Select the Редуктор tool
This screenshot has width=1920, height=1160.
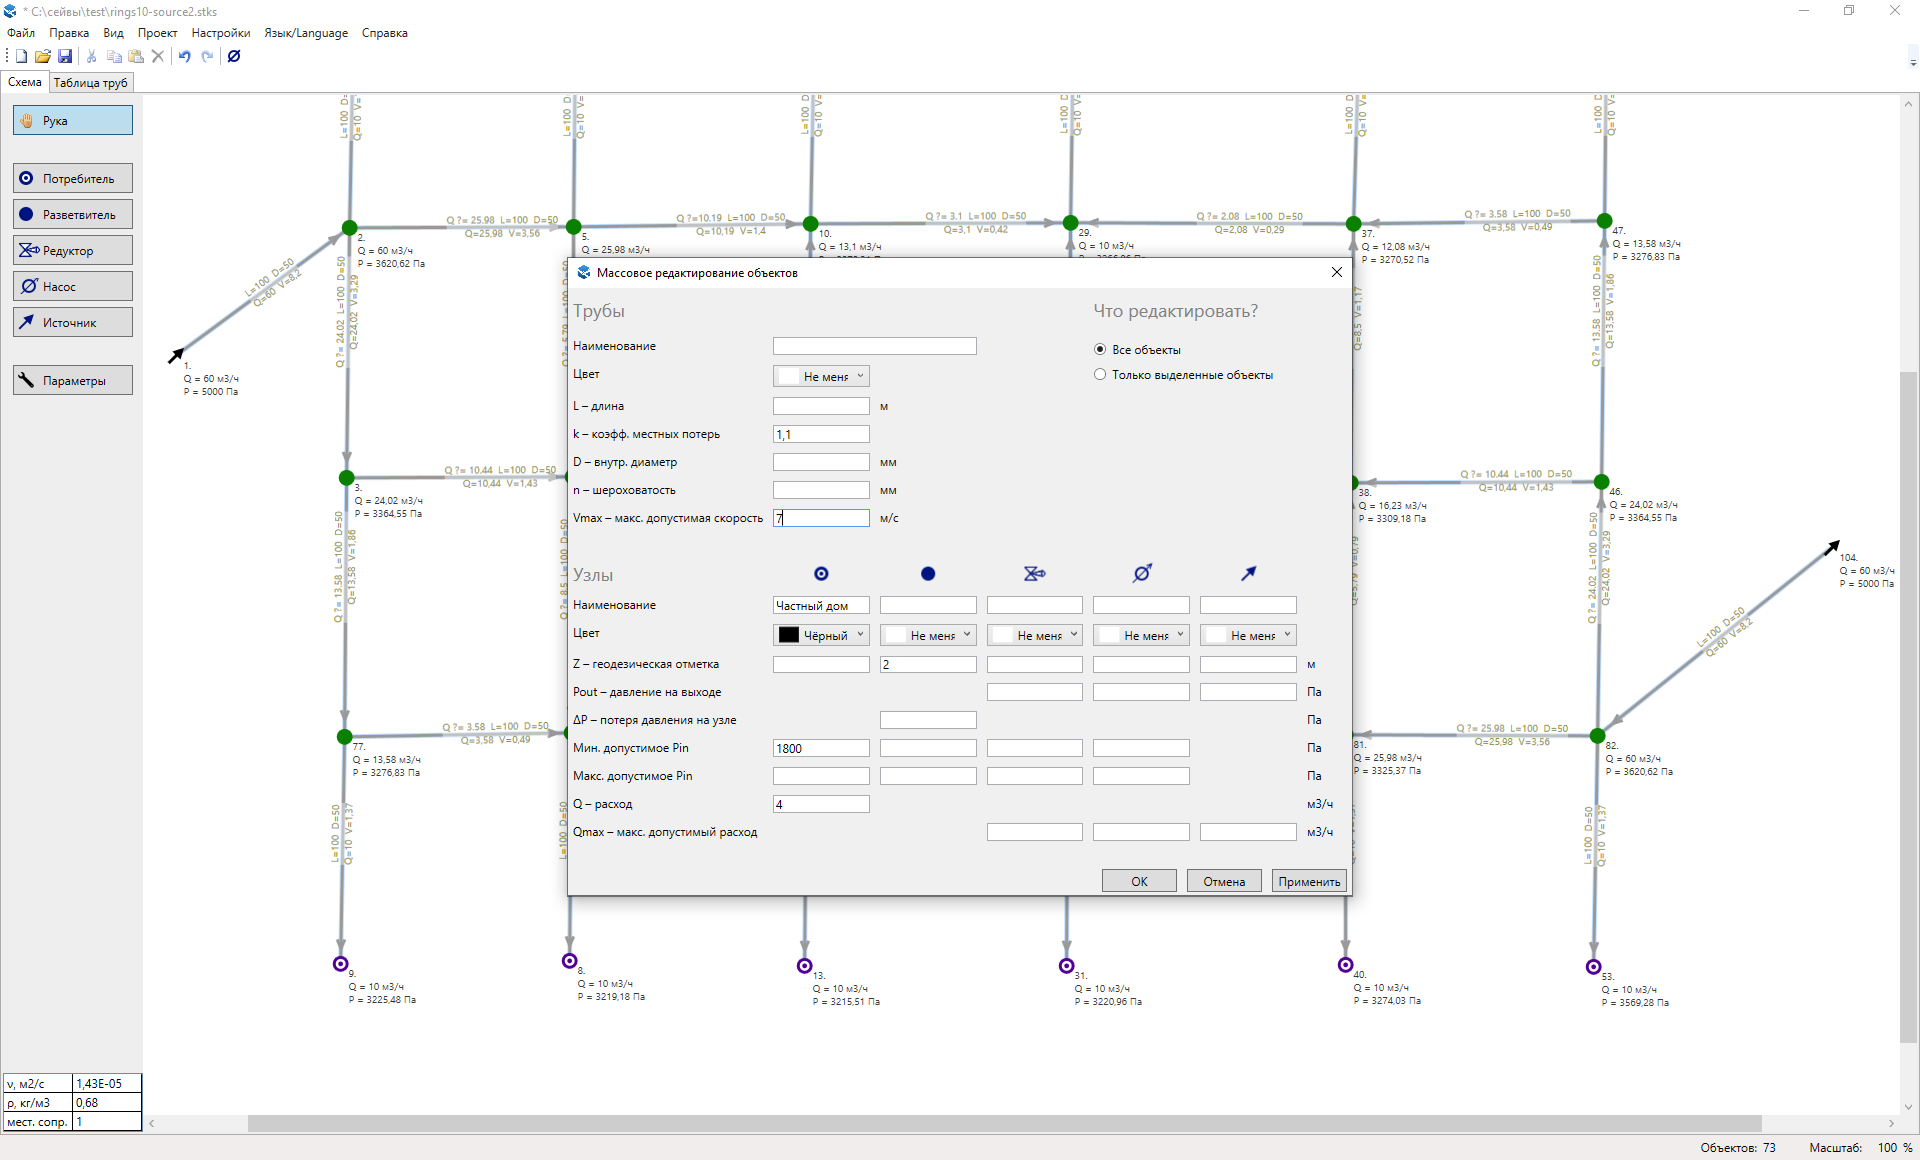point(73,250)
